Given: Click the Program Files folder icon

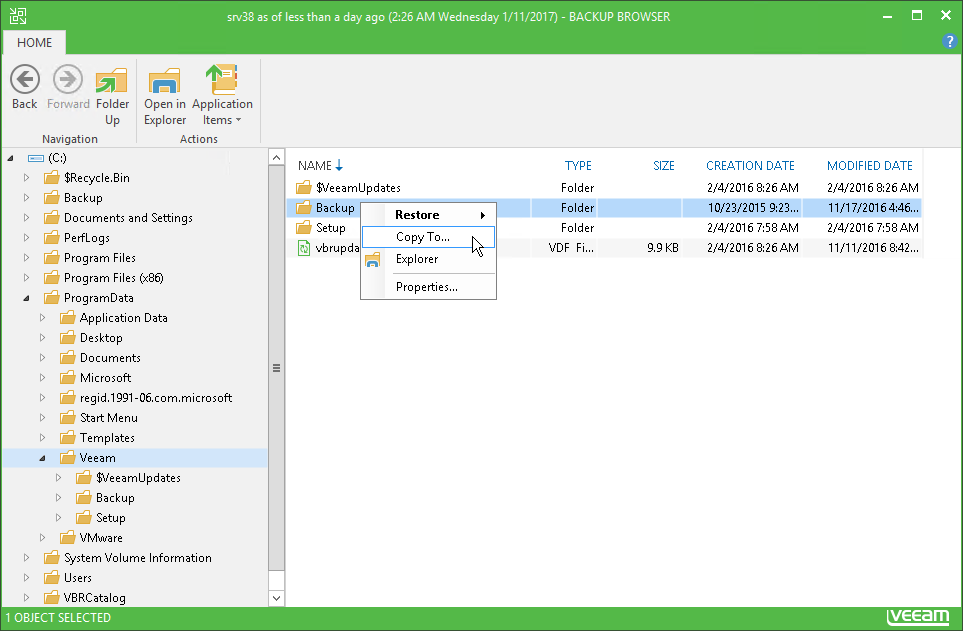Looking at the screenshot, I should tap(52, 258).
